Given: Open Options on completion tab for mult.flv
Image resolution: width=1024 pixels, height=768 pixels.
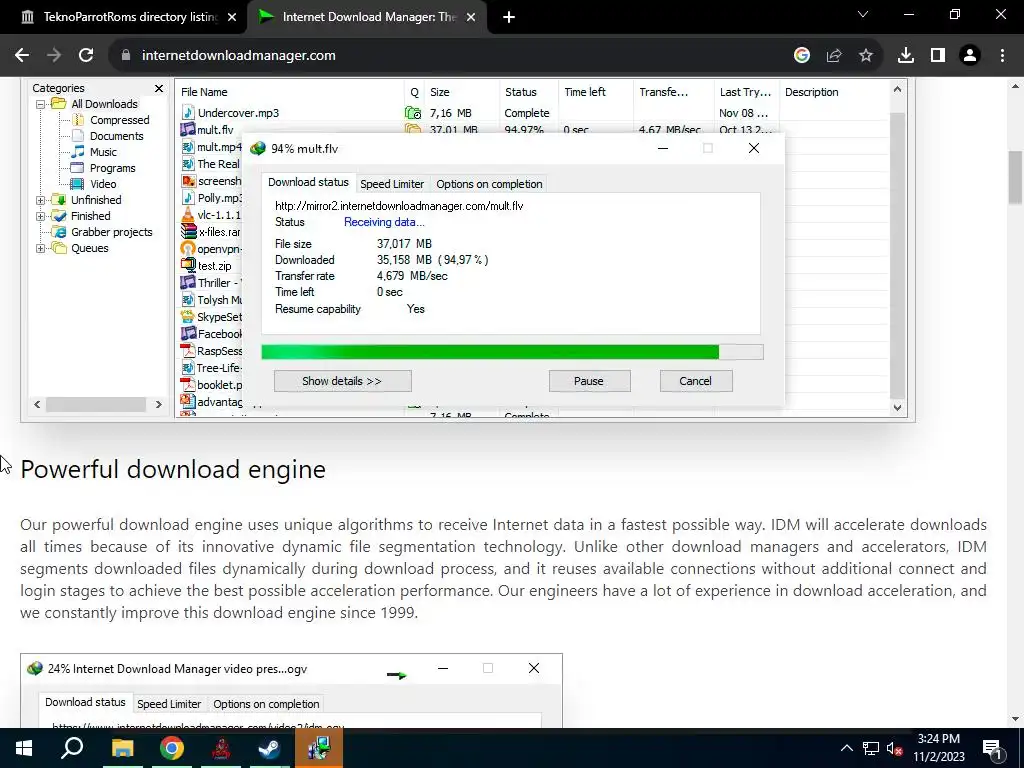Looking at the screenshot, I should pyautogui.click(x=489, y=184).
